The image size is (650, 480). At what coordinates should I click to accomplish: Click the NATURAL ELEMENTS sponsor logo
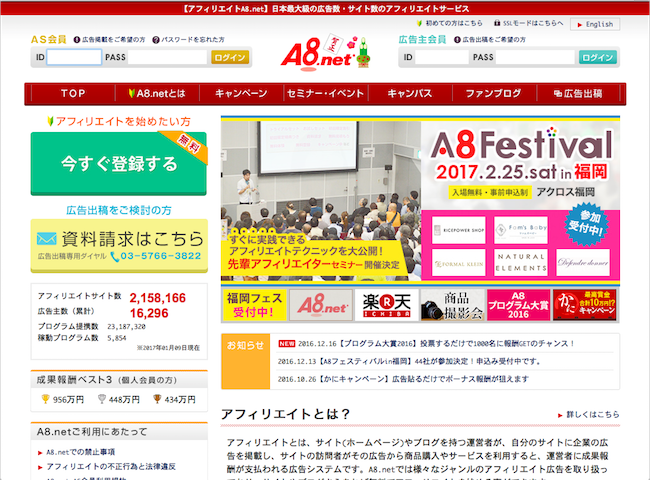pos(521,262)
